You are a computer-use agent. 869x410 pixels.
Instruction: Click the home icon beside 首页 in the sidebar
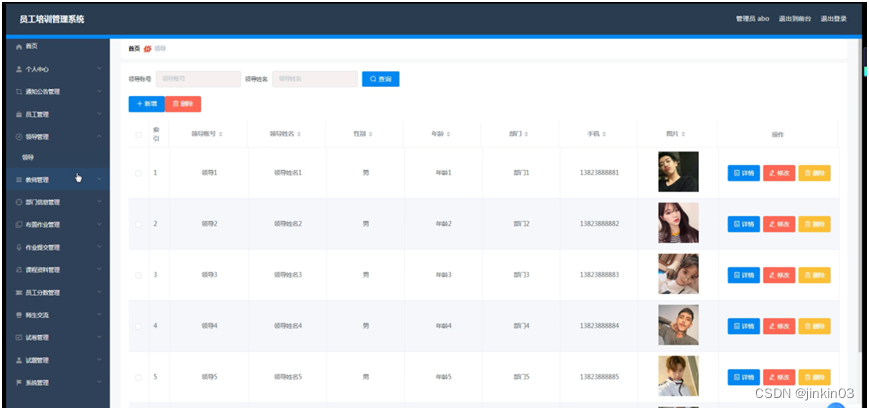19,47
